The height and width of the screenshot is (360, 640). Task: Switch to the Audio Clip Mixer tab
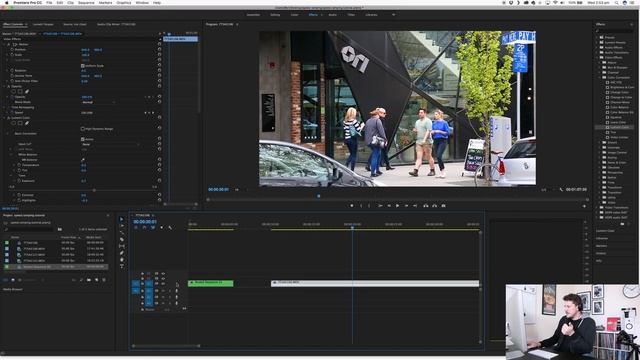pyautogui.click(x=116, y=24)
